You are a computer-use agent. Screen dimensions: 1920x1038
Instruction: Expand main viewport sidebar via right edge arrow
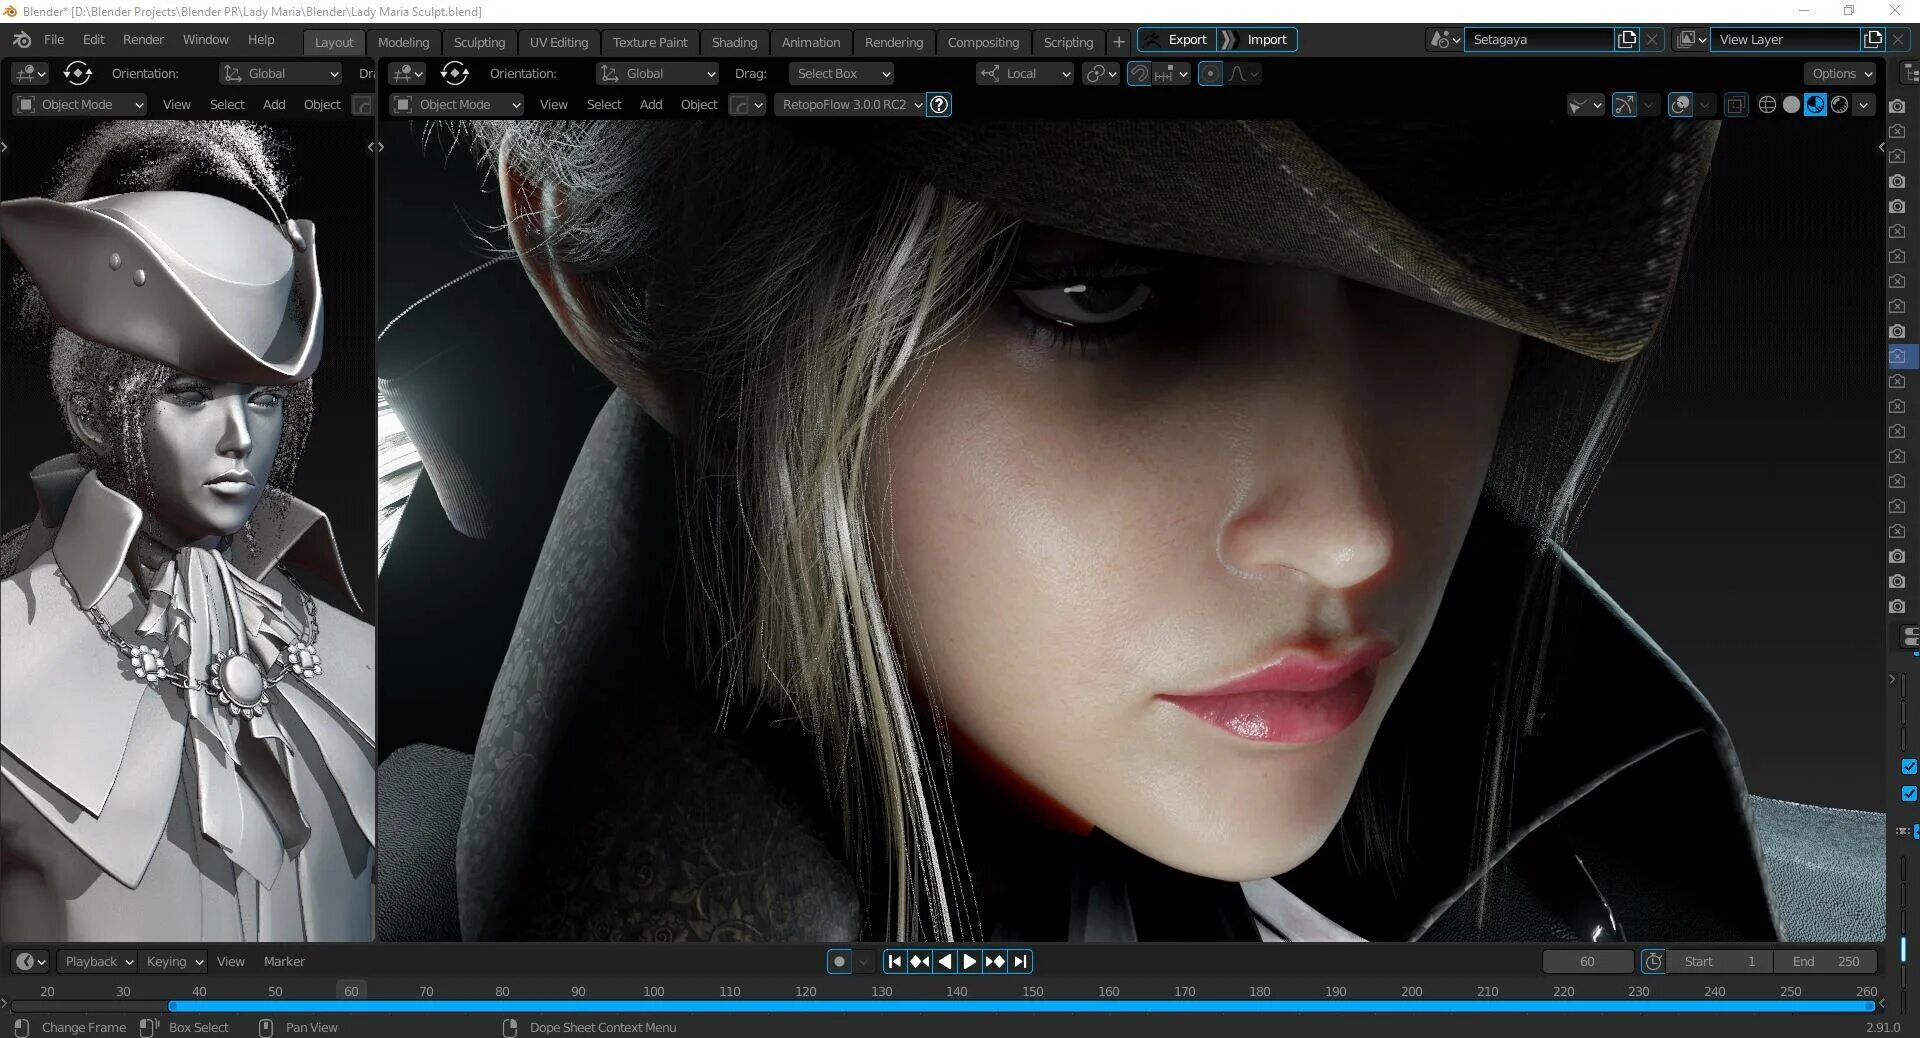(x=1881, y=147)
